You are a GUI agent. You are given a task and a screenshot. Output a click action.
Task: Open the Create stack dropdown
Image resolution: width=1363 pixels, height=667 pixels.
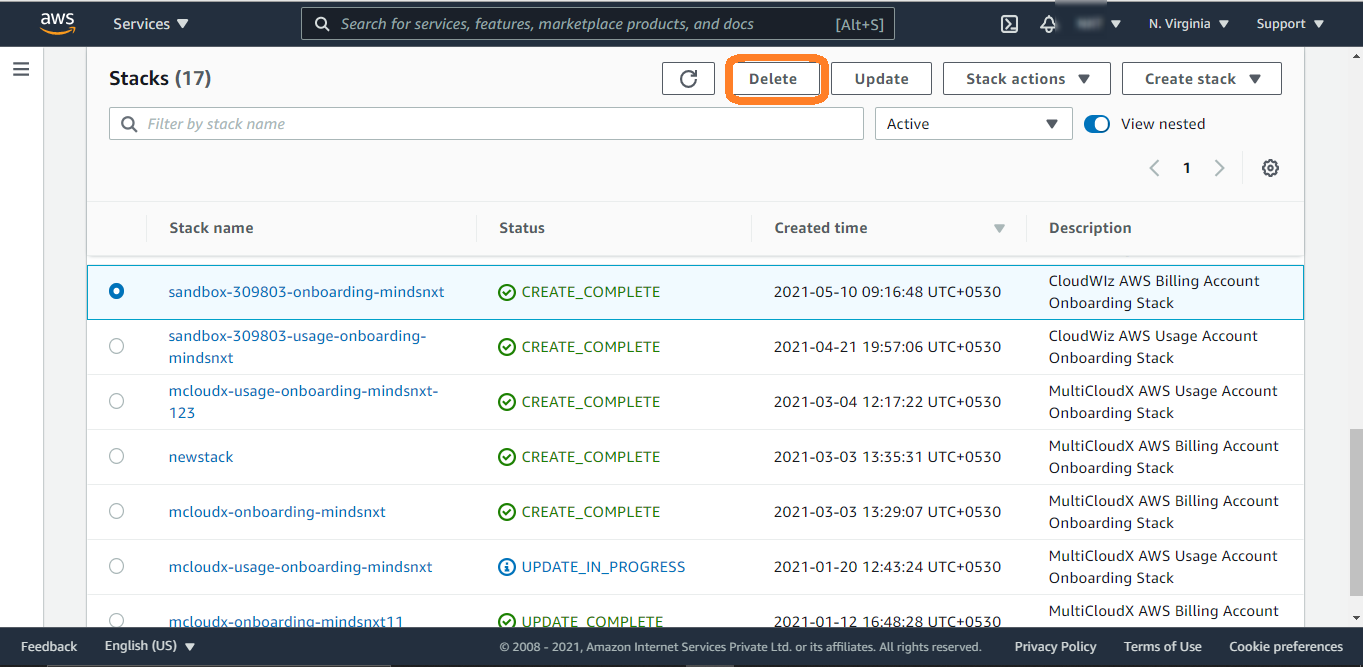1201,79
